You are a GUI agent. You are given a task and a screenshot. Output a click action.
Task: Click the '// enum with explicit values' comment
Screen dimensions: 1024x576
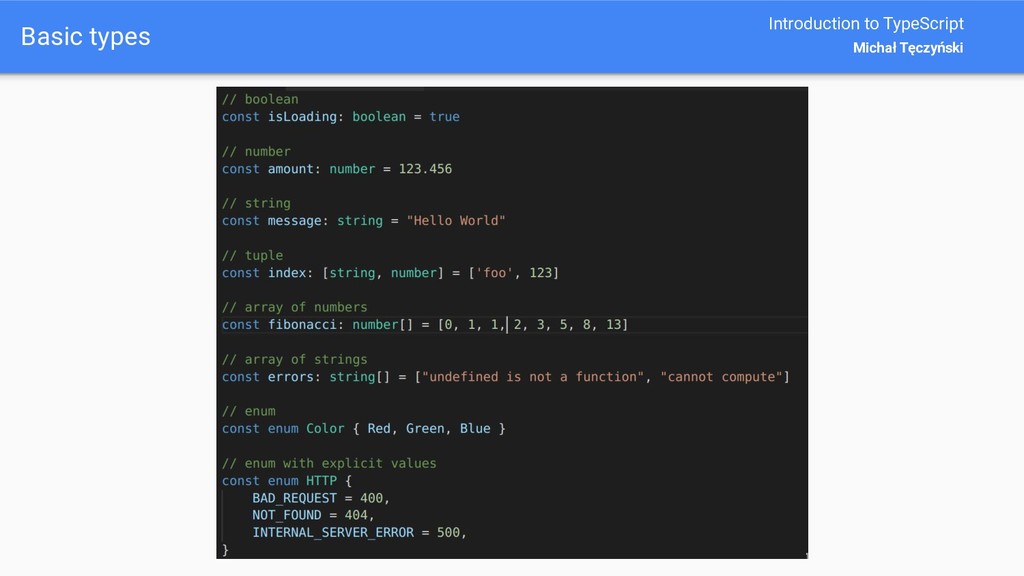329,464
